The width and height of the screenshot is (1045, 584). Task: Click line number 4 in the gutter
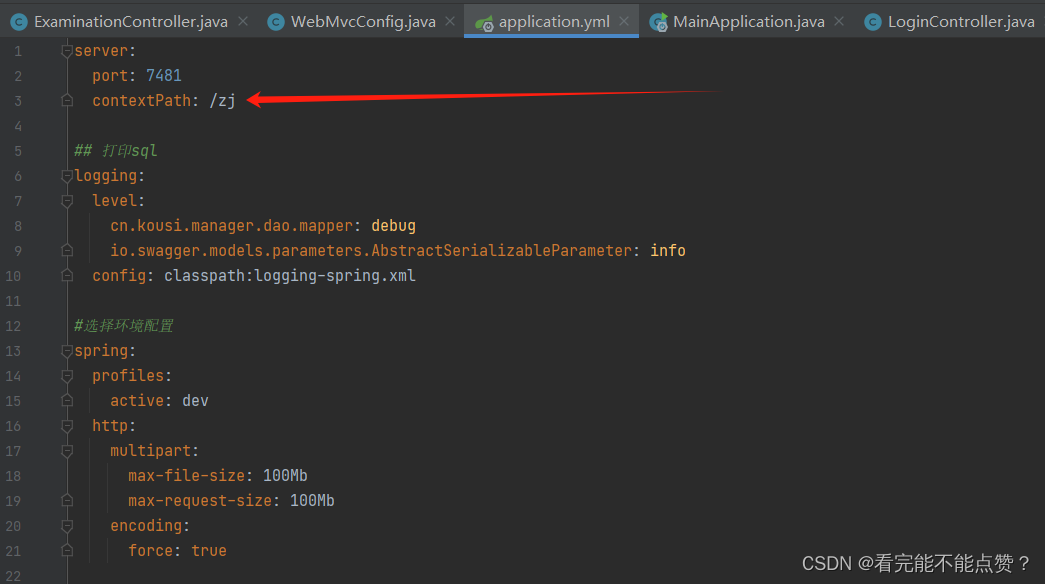(18, 126)
